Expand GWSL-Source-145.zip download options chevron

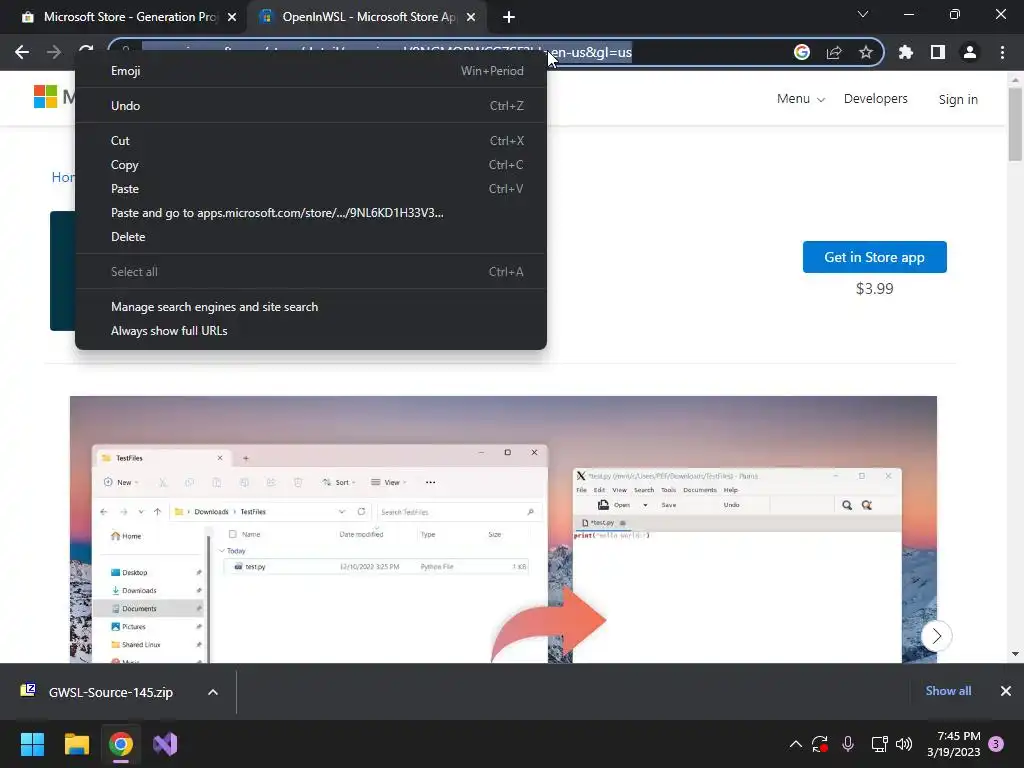coord(213,692)
